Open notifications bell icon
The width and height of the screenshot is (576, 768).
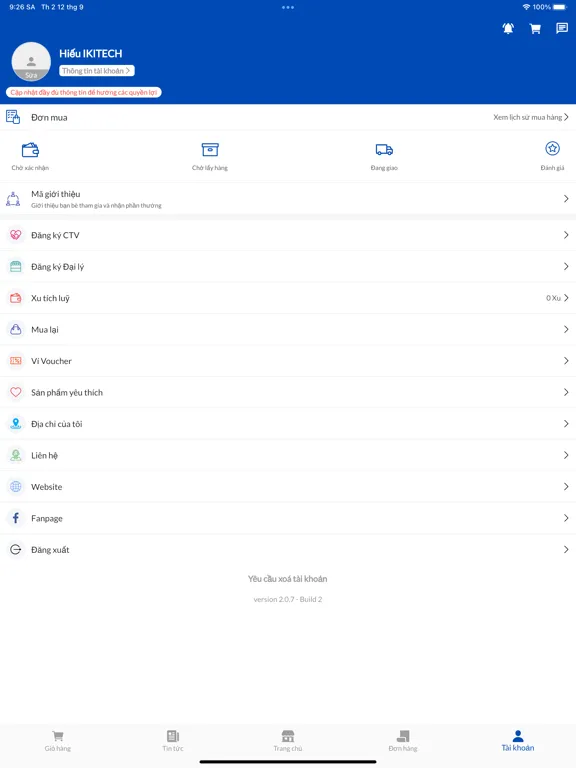[x=508, y=28]
